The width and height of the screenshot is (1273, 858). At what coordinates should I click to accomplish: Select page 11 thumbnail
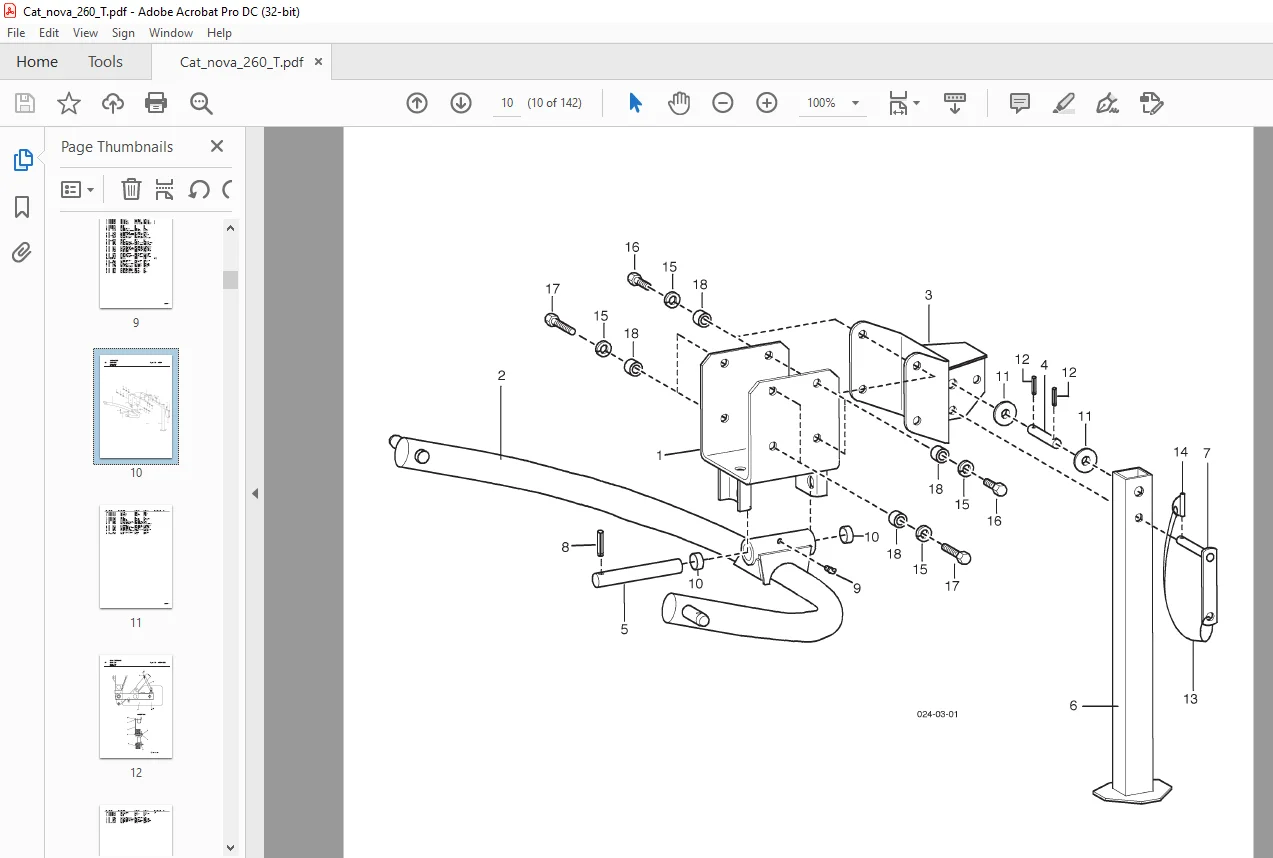coord(136,557)
